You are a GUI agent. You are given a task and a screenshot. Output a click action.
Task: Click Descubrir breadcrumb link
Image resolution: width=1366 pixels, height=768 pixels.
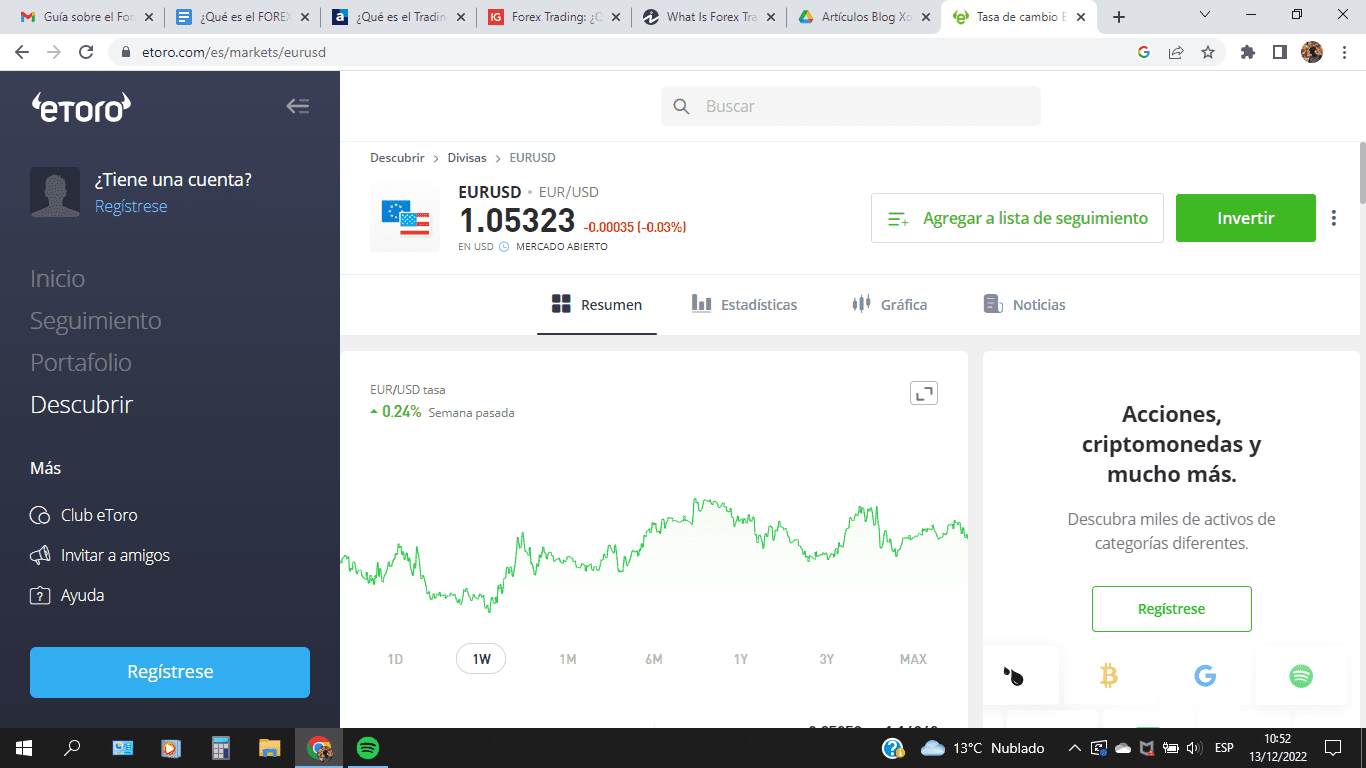[397, 158]
